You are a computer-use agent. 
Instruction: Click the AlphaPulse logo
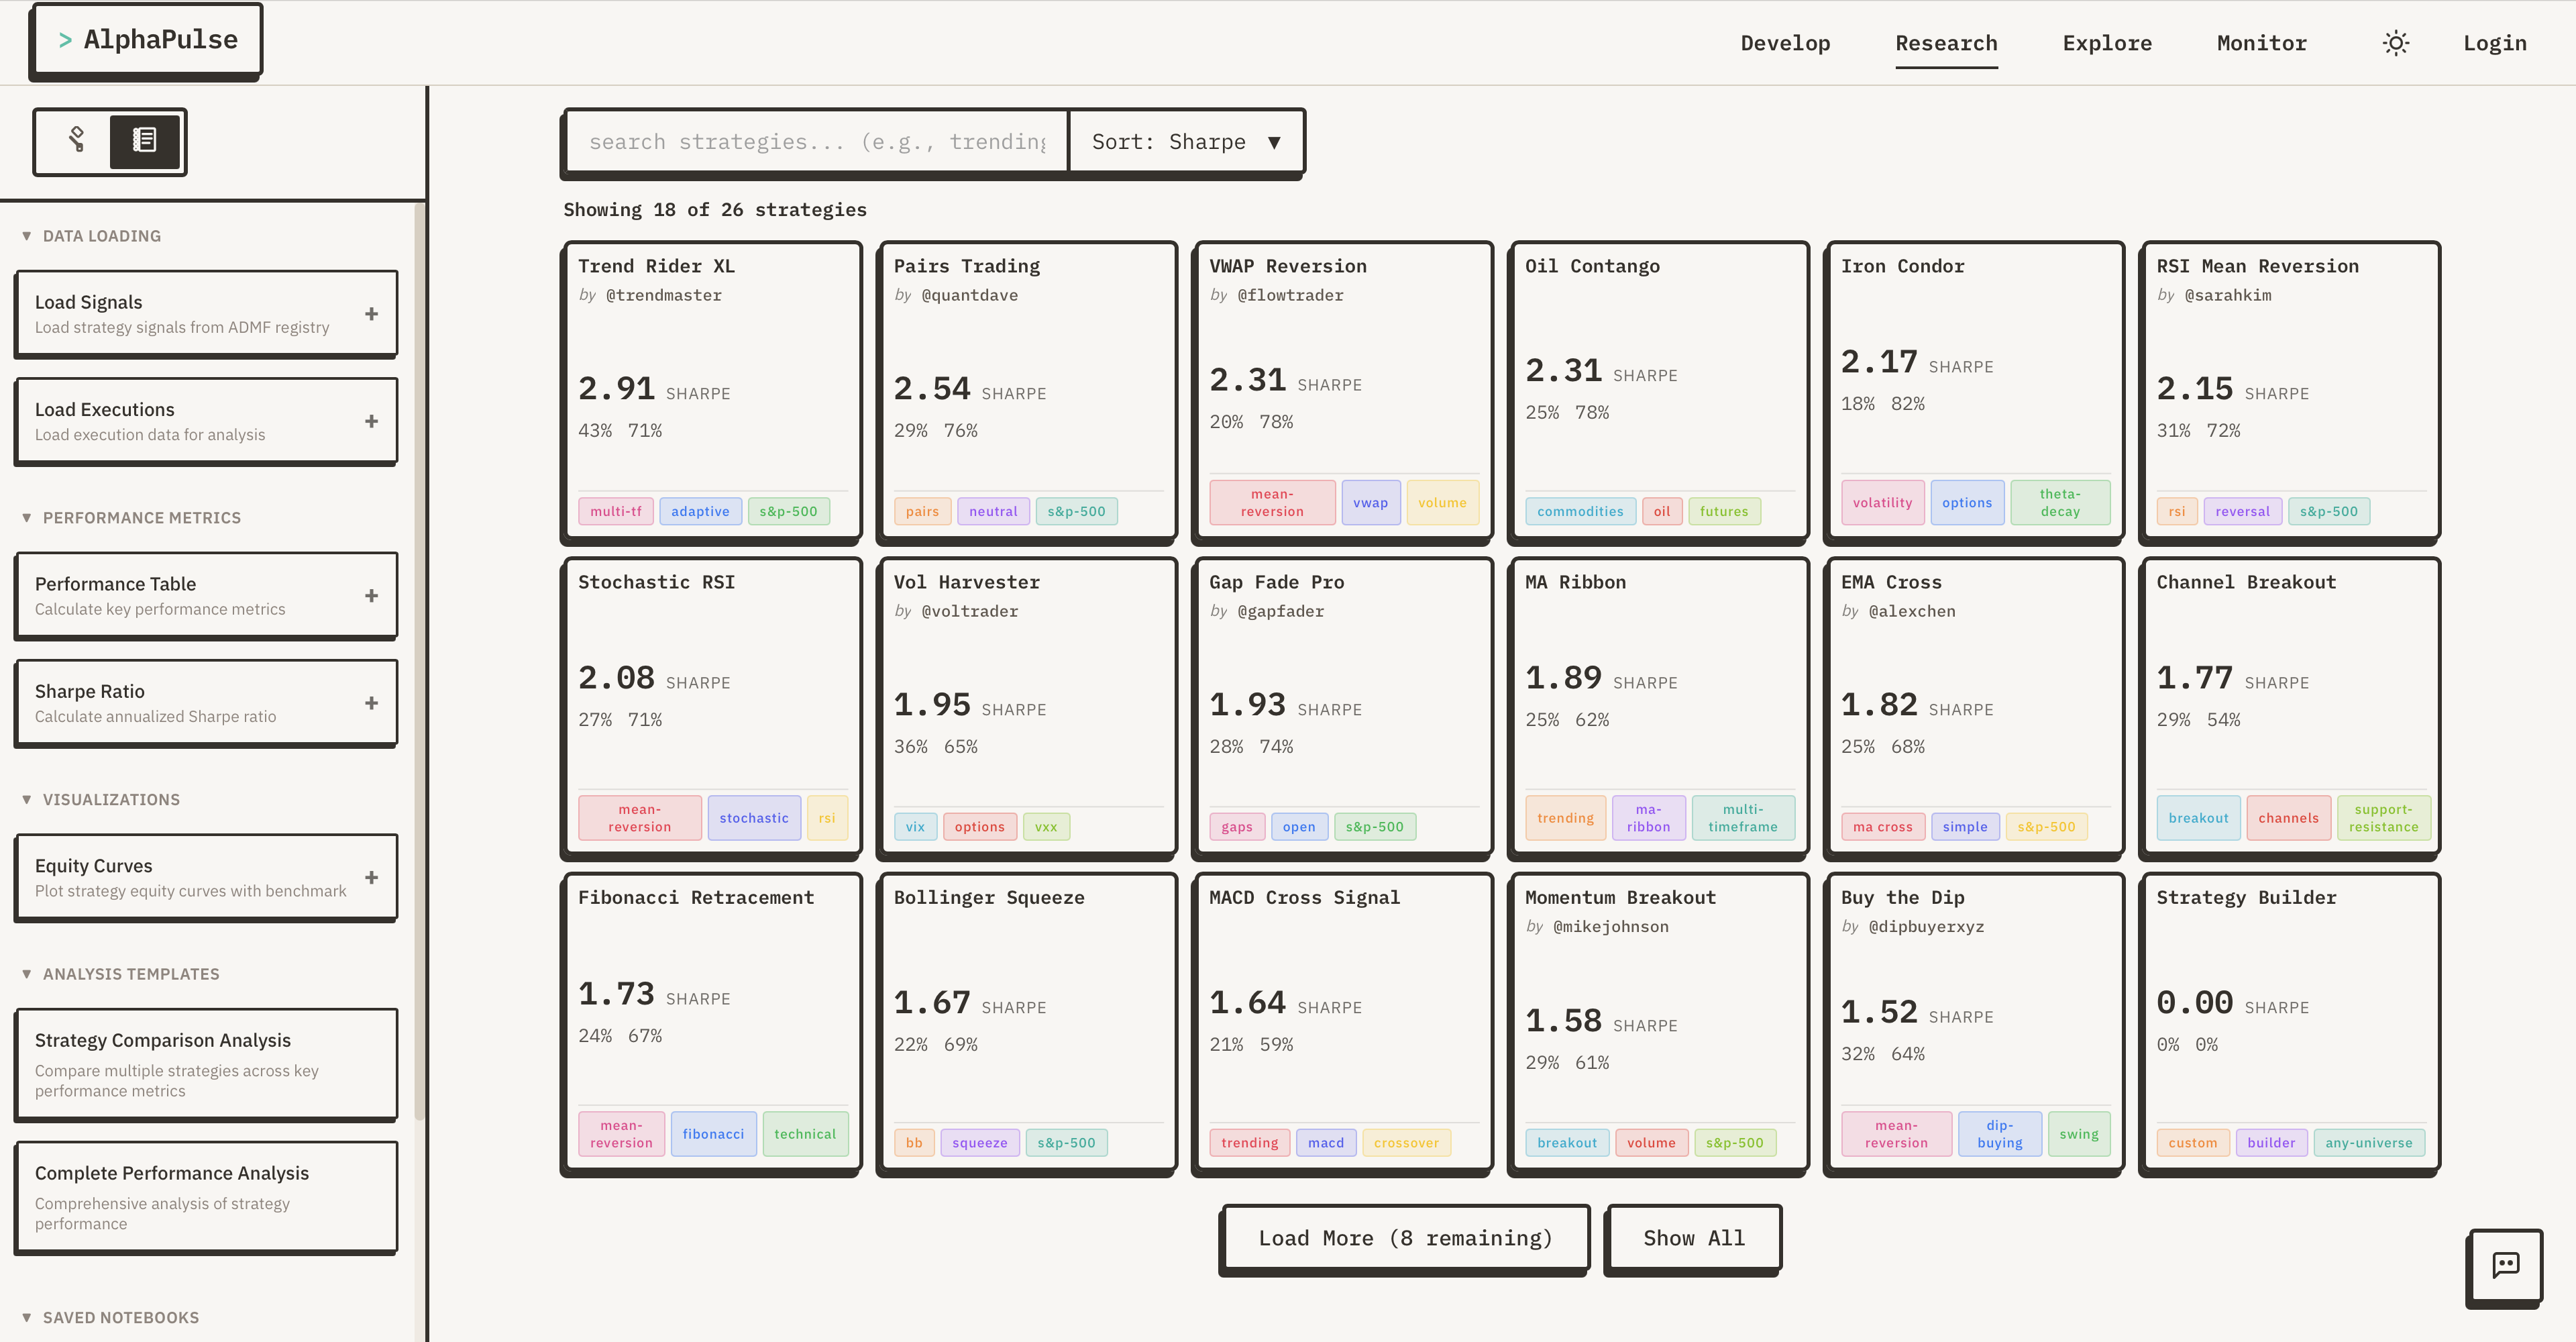click(x=147, y=40)
